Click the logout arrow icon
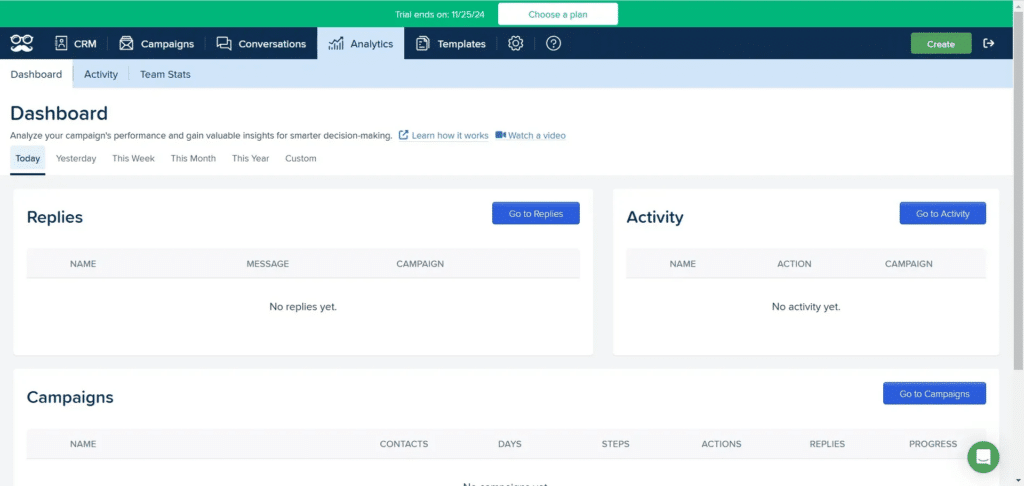The width and height of the screenshot is (1024, 486). pyautogui.click(x=989, y=43)
